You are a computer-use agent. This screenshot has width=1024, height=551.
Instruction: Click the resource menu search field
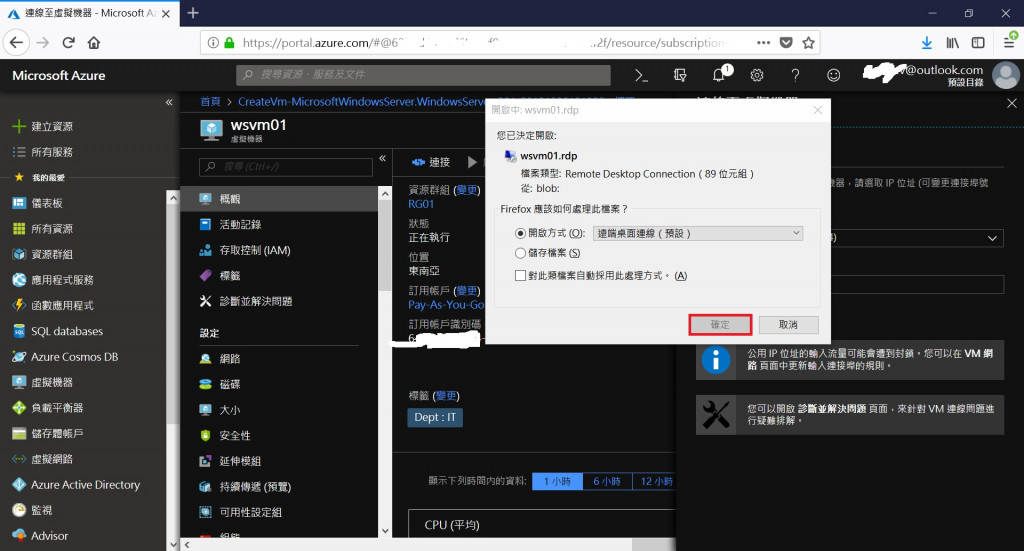[x=286, y=166]
